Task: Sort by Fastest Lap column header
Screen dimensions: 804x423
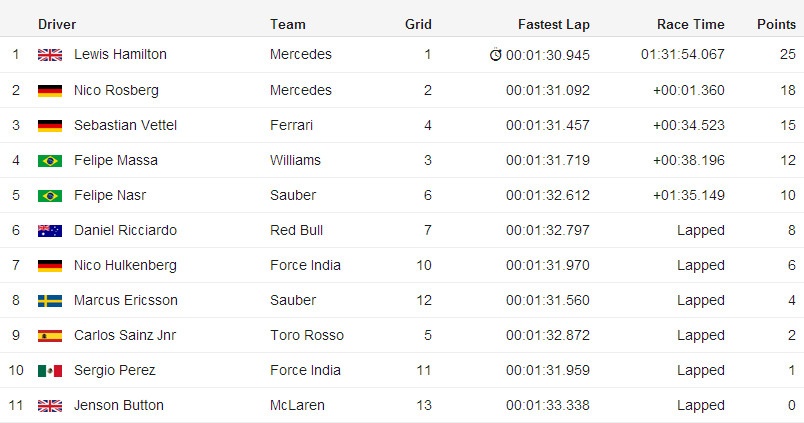Action: click(x=553, y=24)
